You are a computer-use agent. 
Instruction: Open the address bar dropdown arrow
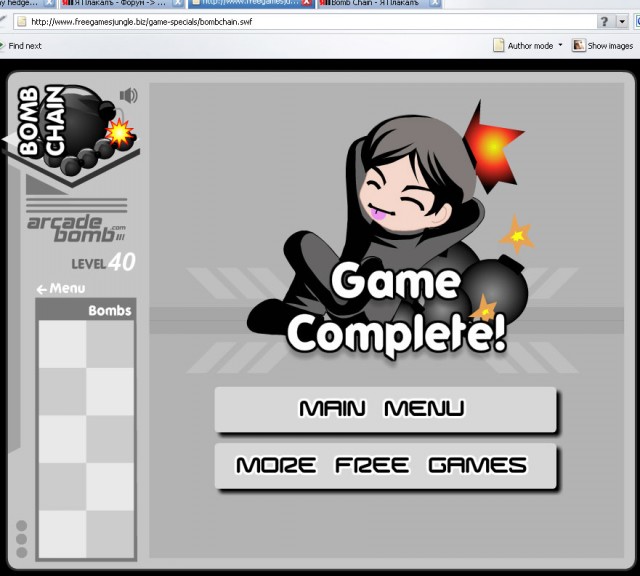(x=622, y=22)
